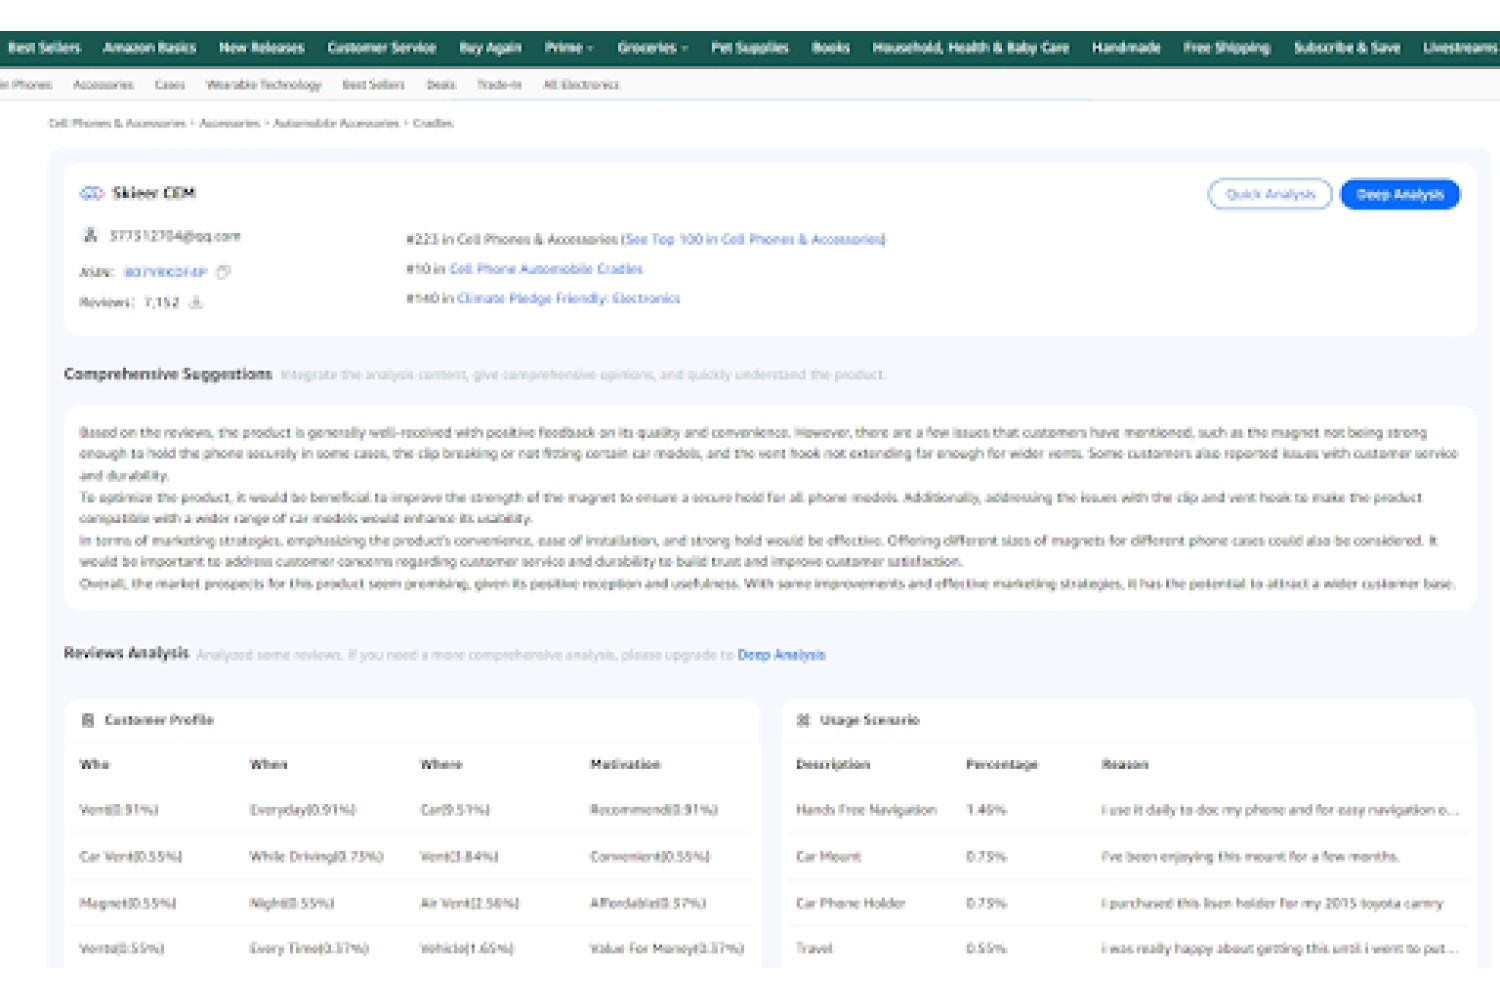
Task: Click Recommend(0.91%) cell
Action: point(654,810)
